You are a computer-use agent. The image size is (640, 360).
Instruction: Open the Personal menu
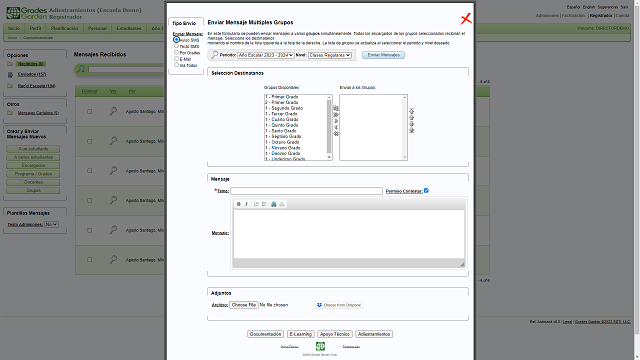(x=97, y=29)
